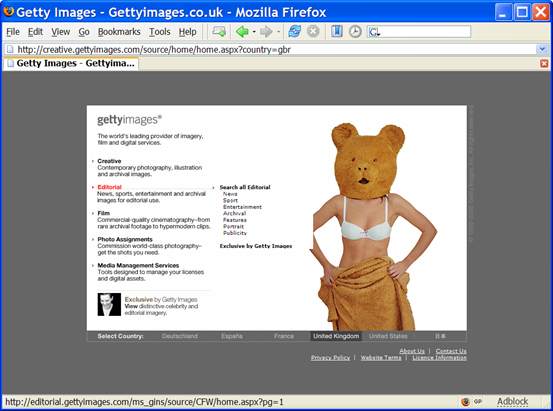Click the green Back arrow button
Screen dimensions: 553x411
point(242,32)
